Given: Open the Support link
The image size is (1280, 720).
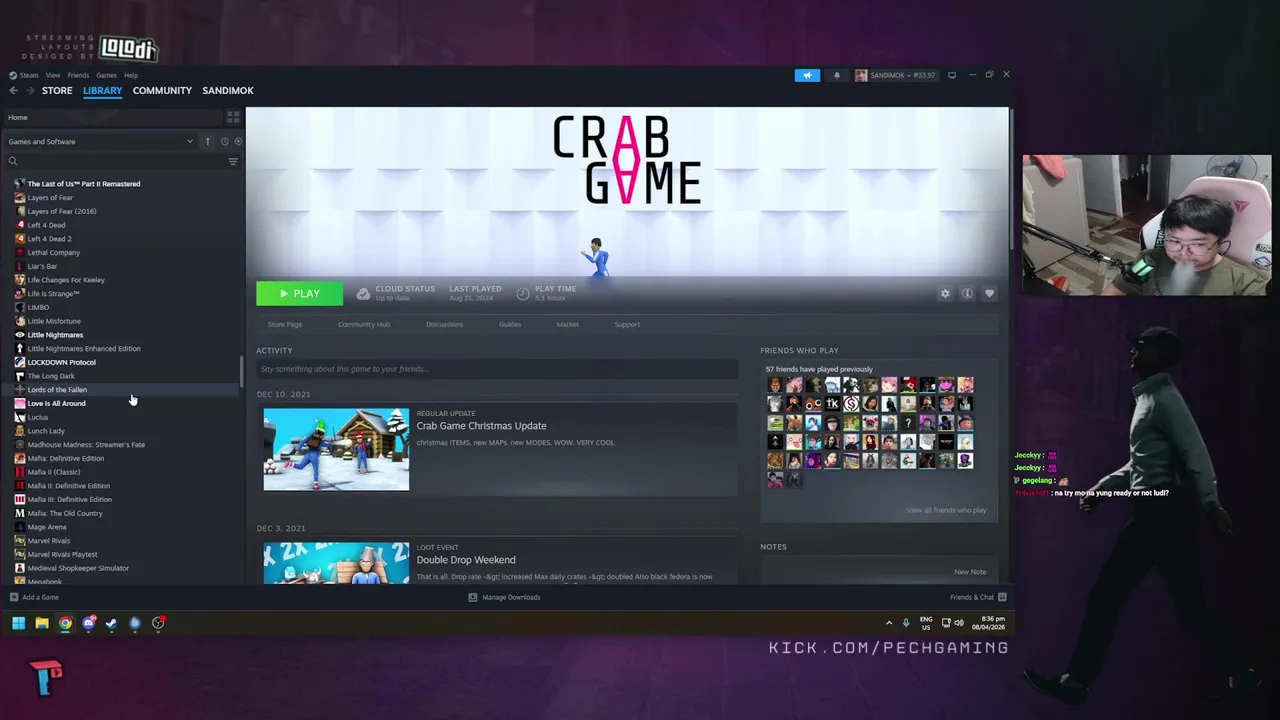Looking at the screenshot, I should click(627, 324).
